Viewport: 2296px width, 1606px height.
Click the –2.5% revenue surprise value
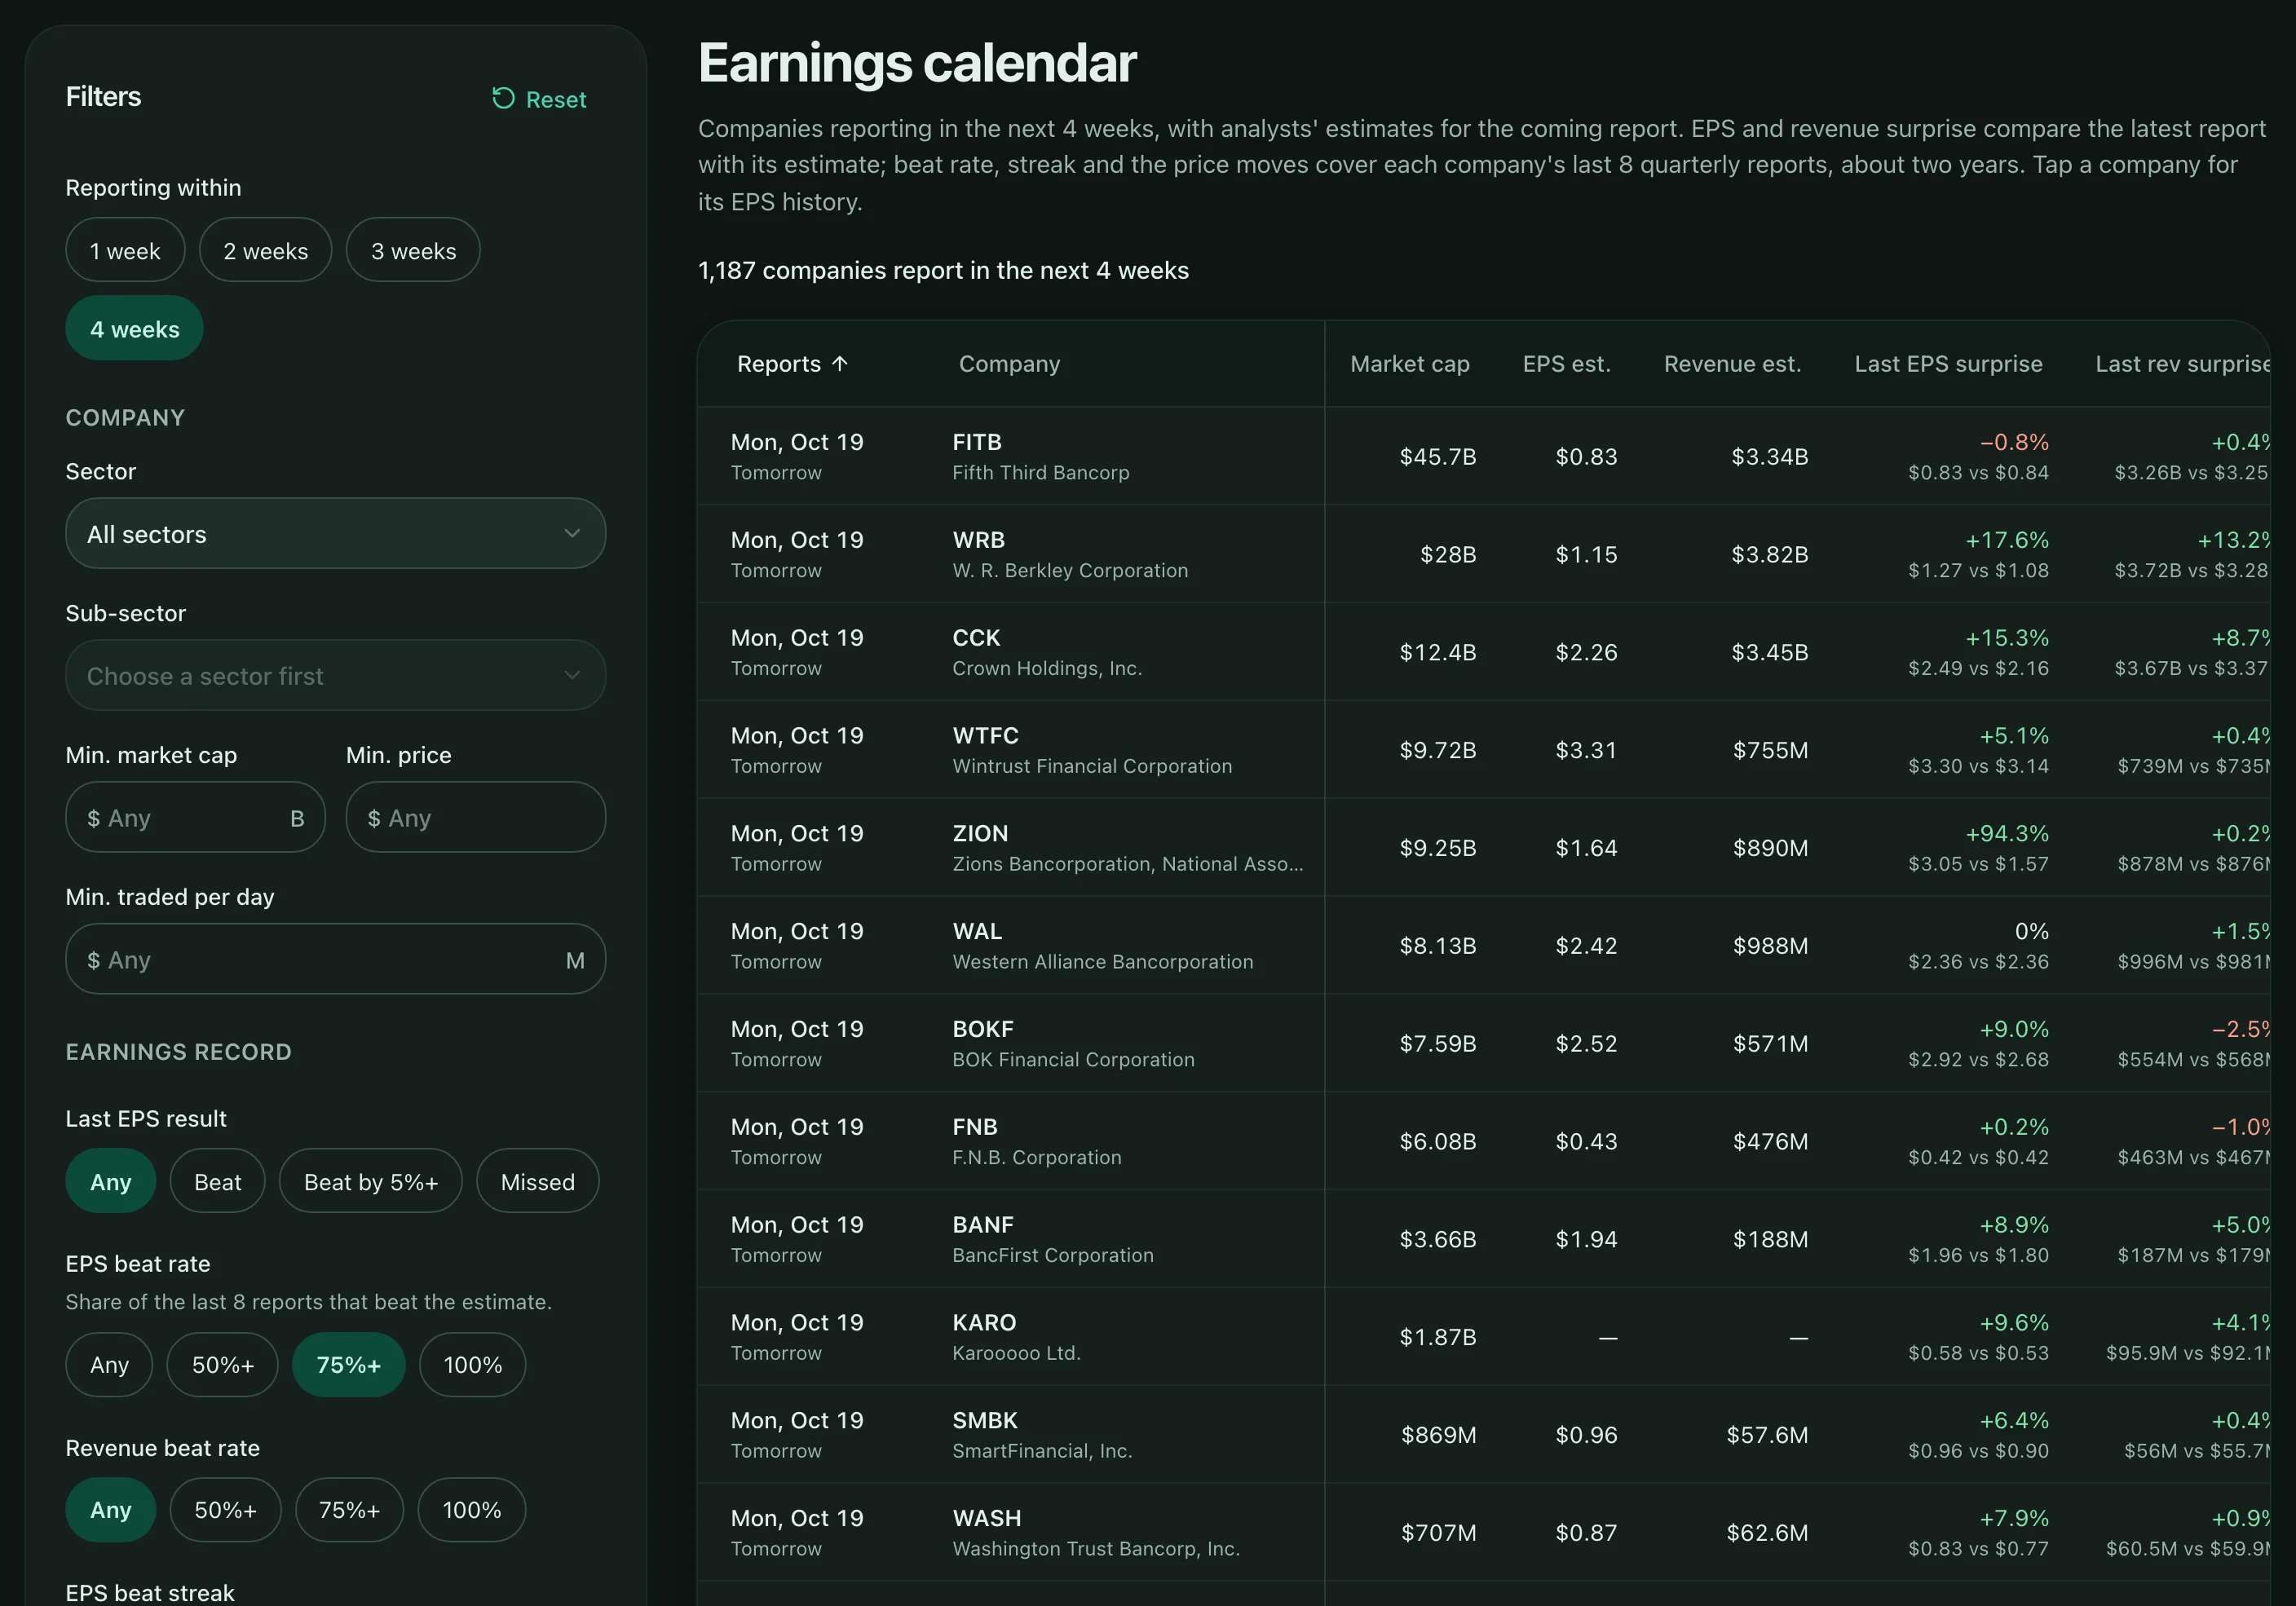pyautogui.click(x=2240, y=1029)
